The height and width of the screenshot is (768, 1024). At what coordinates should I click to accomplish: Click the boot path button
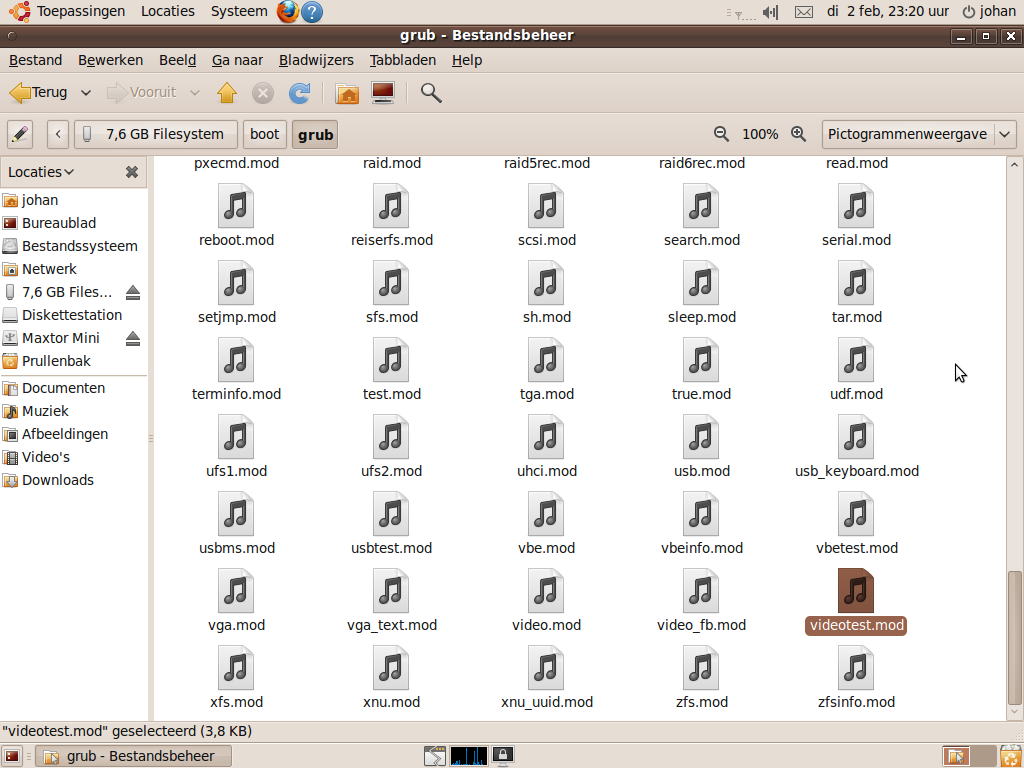point(265,134)
